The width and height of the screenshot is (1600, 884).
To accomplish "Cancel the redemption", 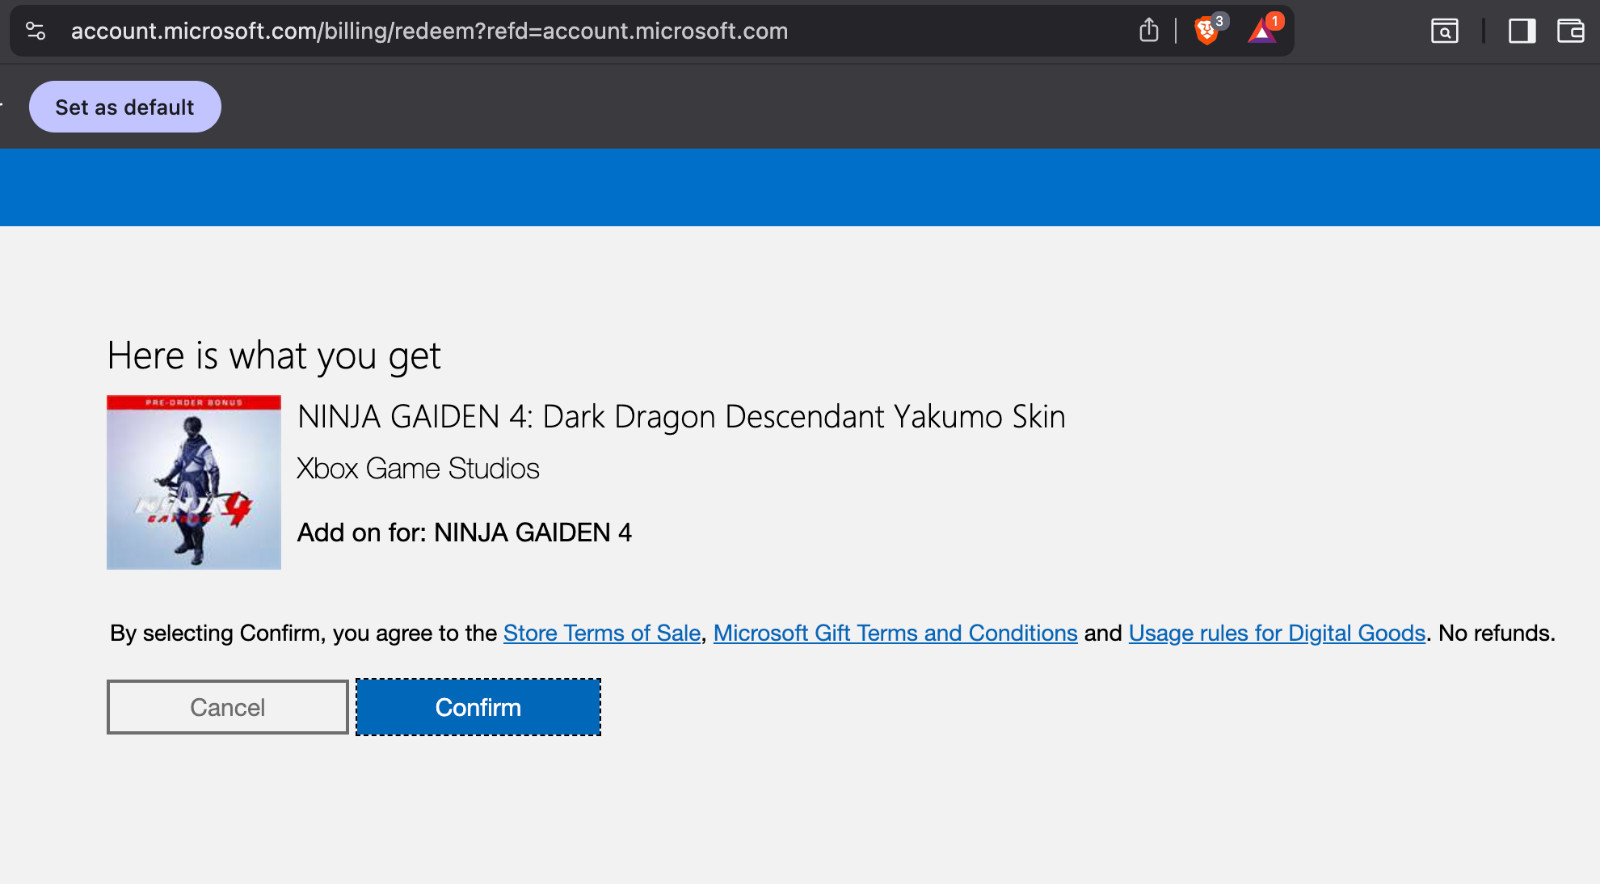I will pos(228,707).
